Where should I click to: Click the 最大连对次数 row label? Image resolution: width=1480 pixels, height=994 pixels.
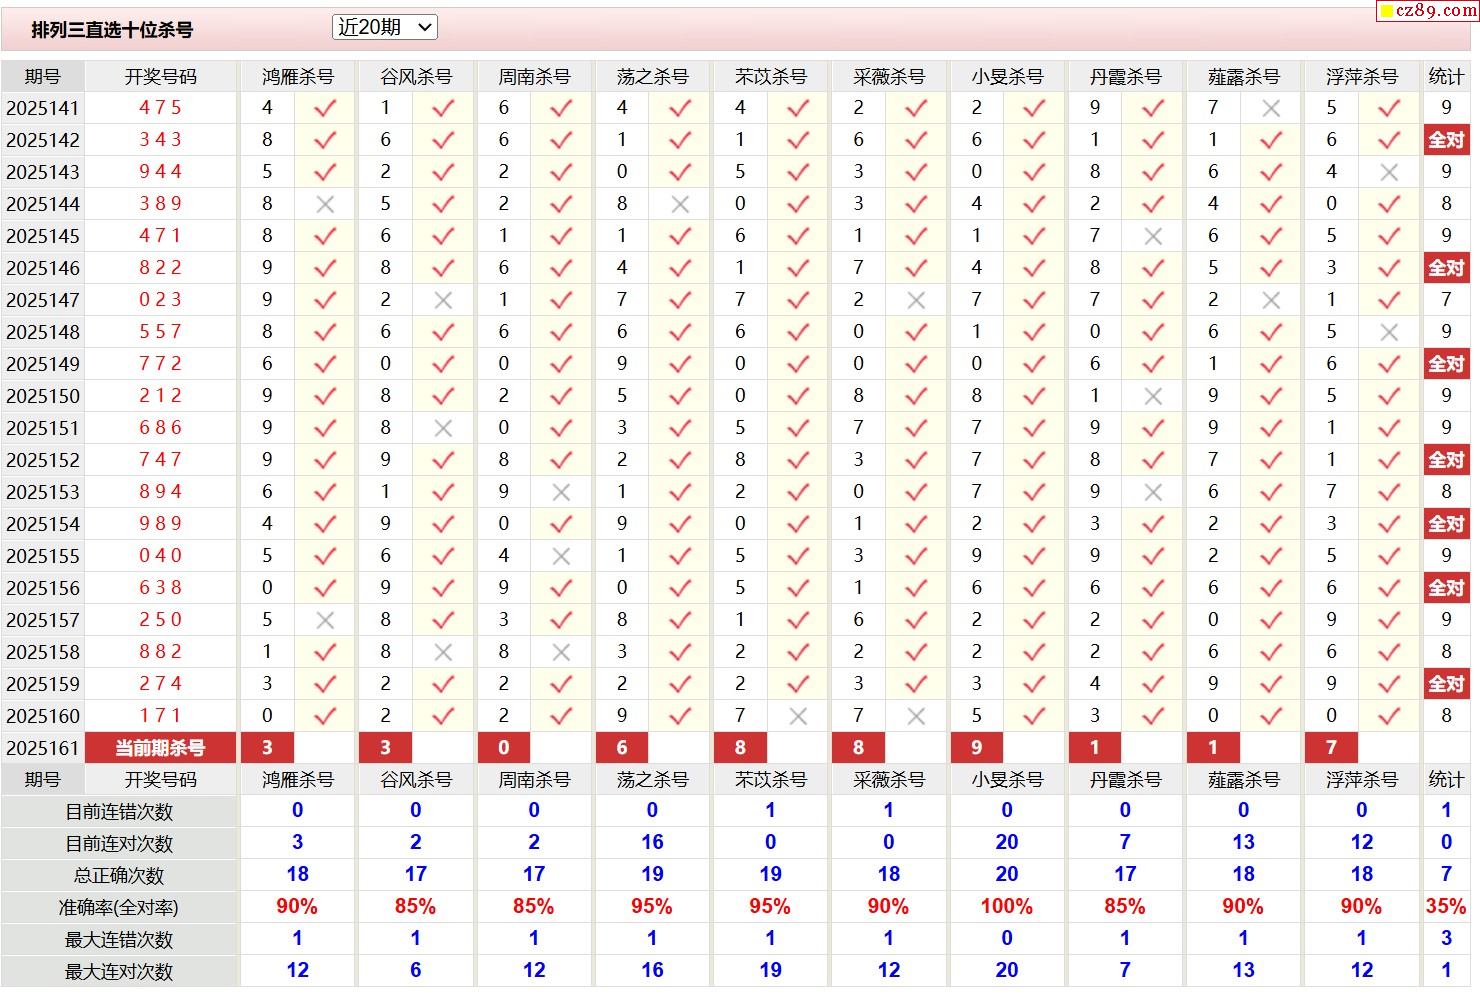coord(119,972)
